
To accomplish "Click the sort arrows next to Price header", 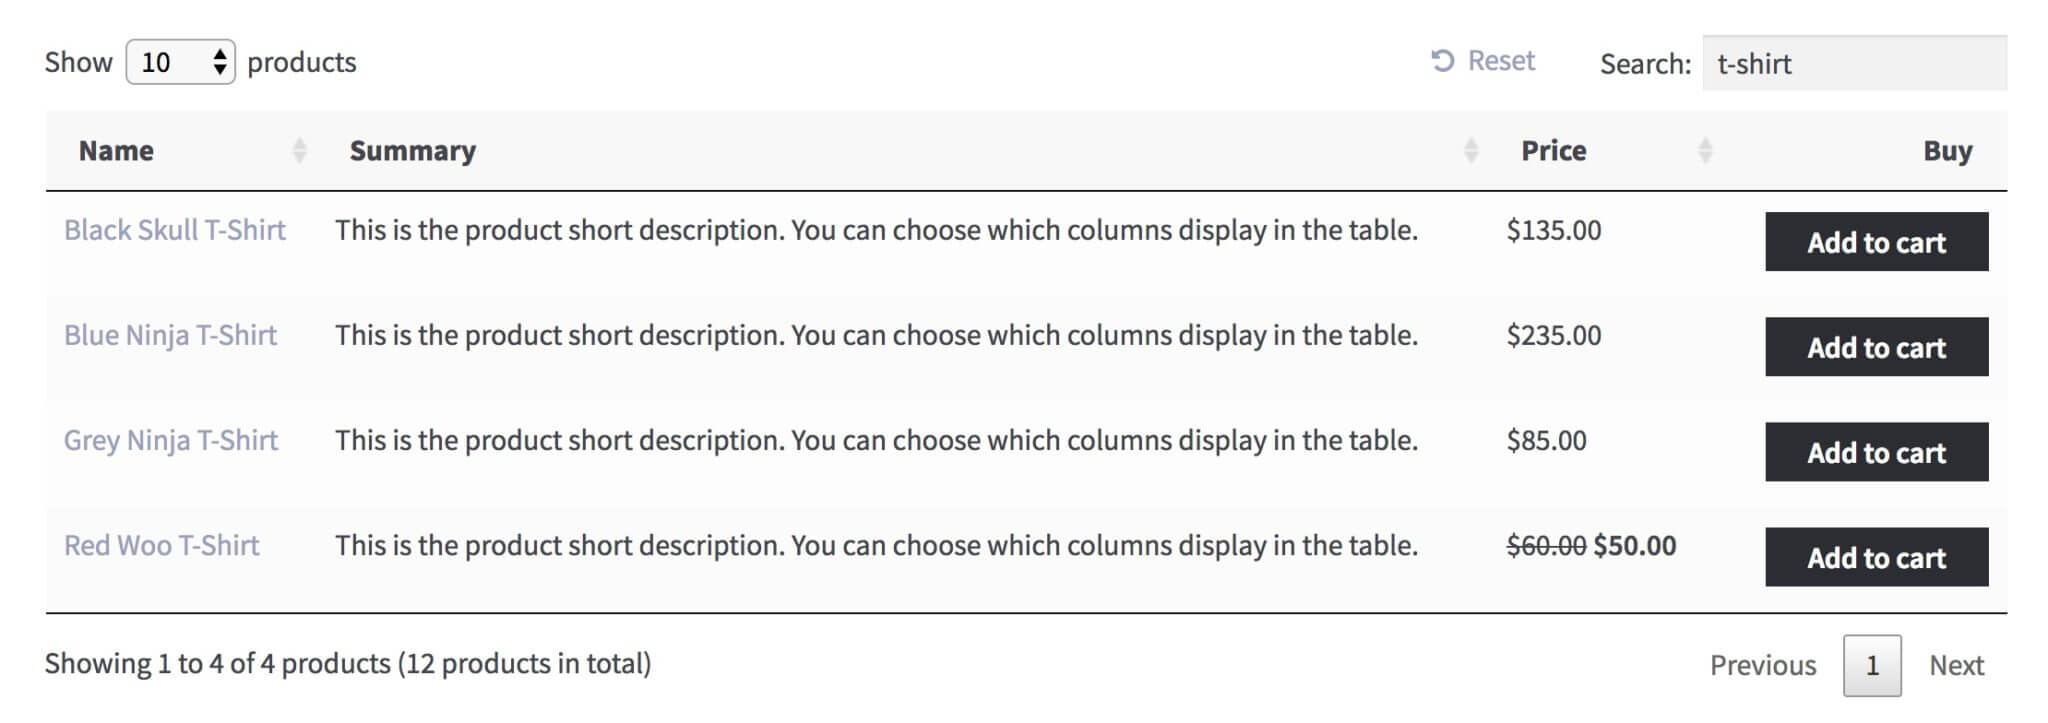I will (1705, 150).
